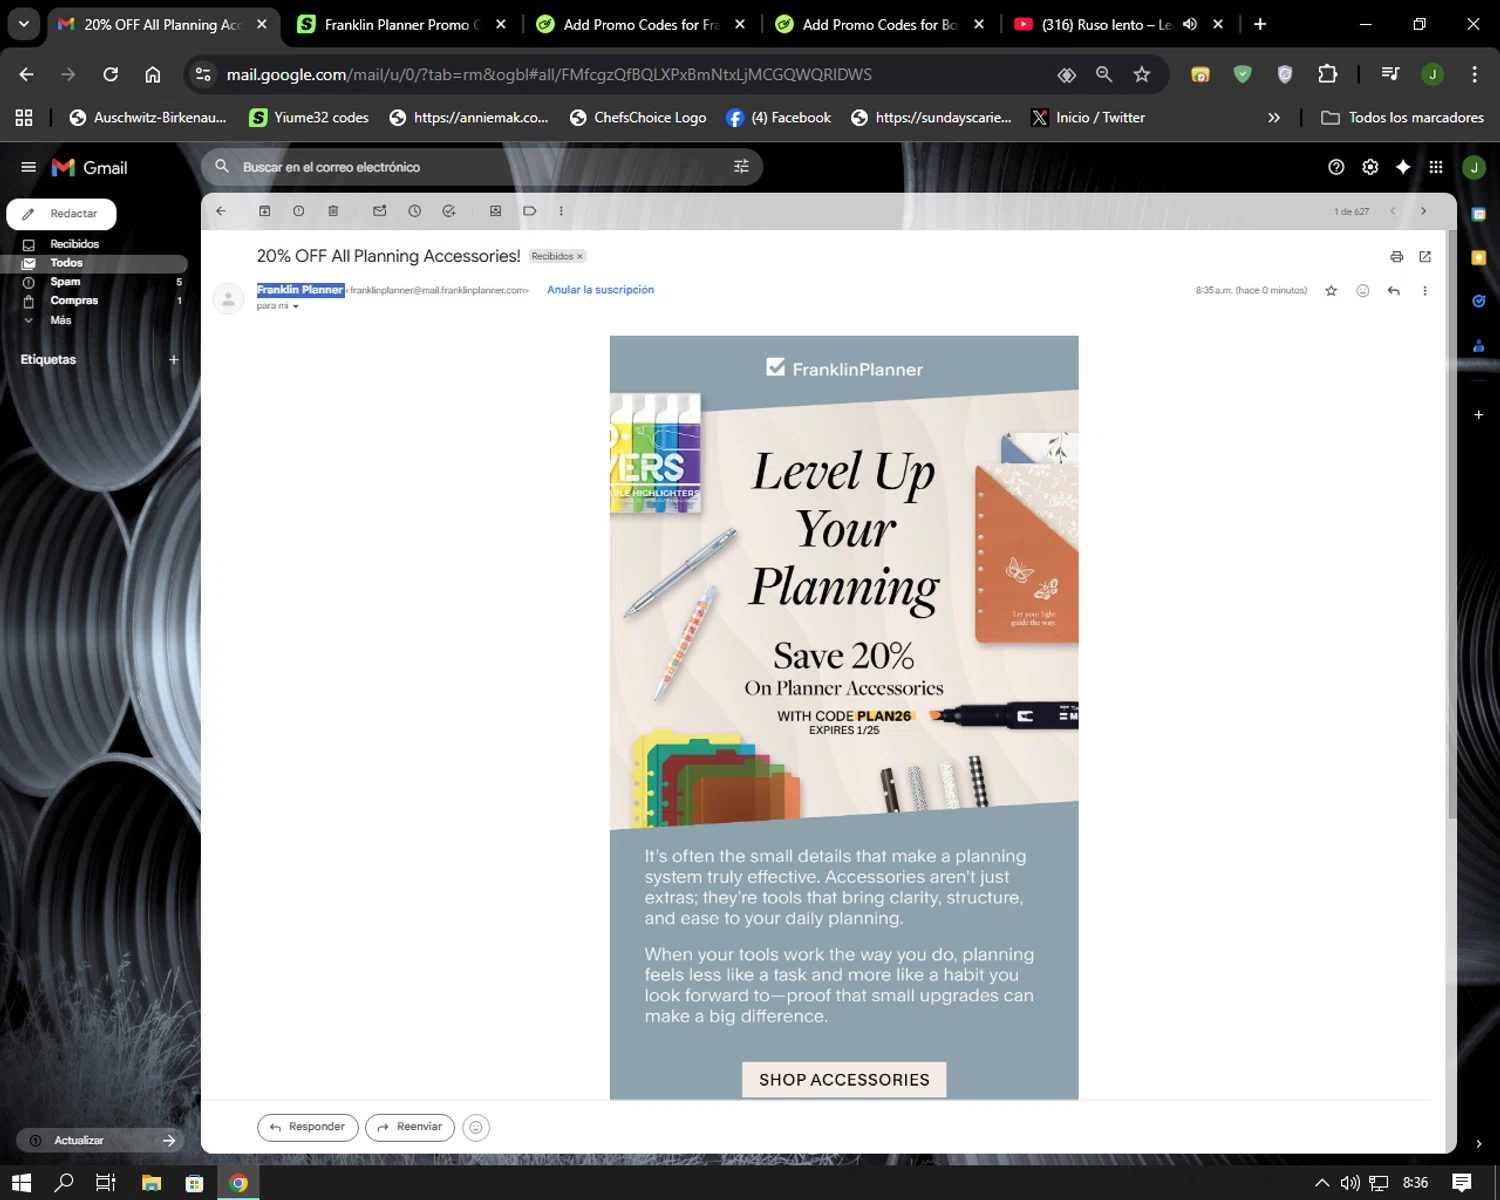Screen dimensions: 1500x1200
Task: Open the Labels icon in toolbar
Action: [530, 211]
